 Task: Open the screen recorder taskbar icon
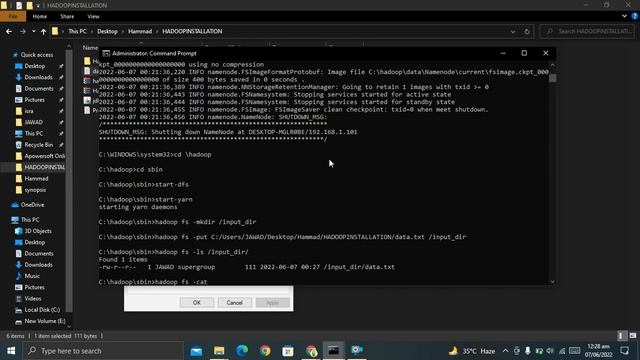(357, 350)
